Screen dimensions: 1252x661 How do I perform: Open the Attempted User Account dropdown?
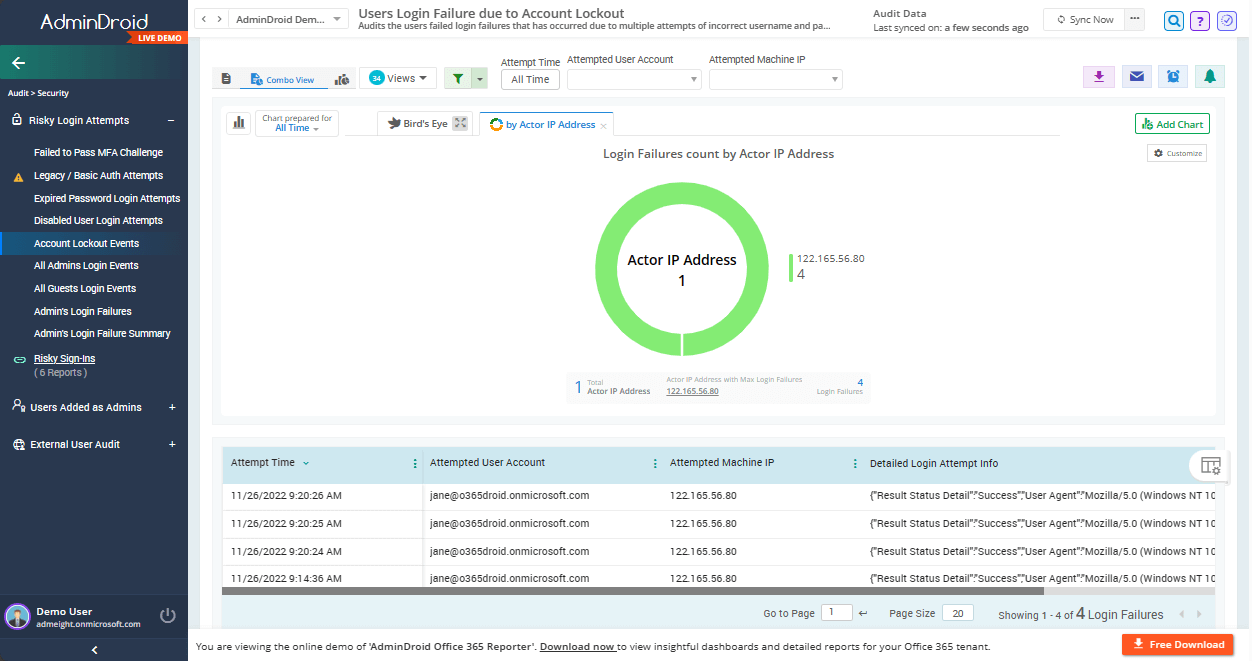(634, 79)
